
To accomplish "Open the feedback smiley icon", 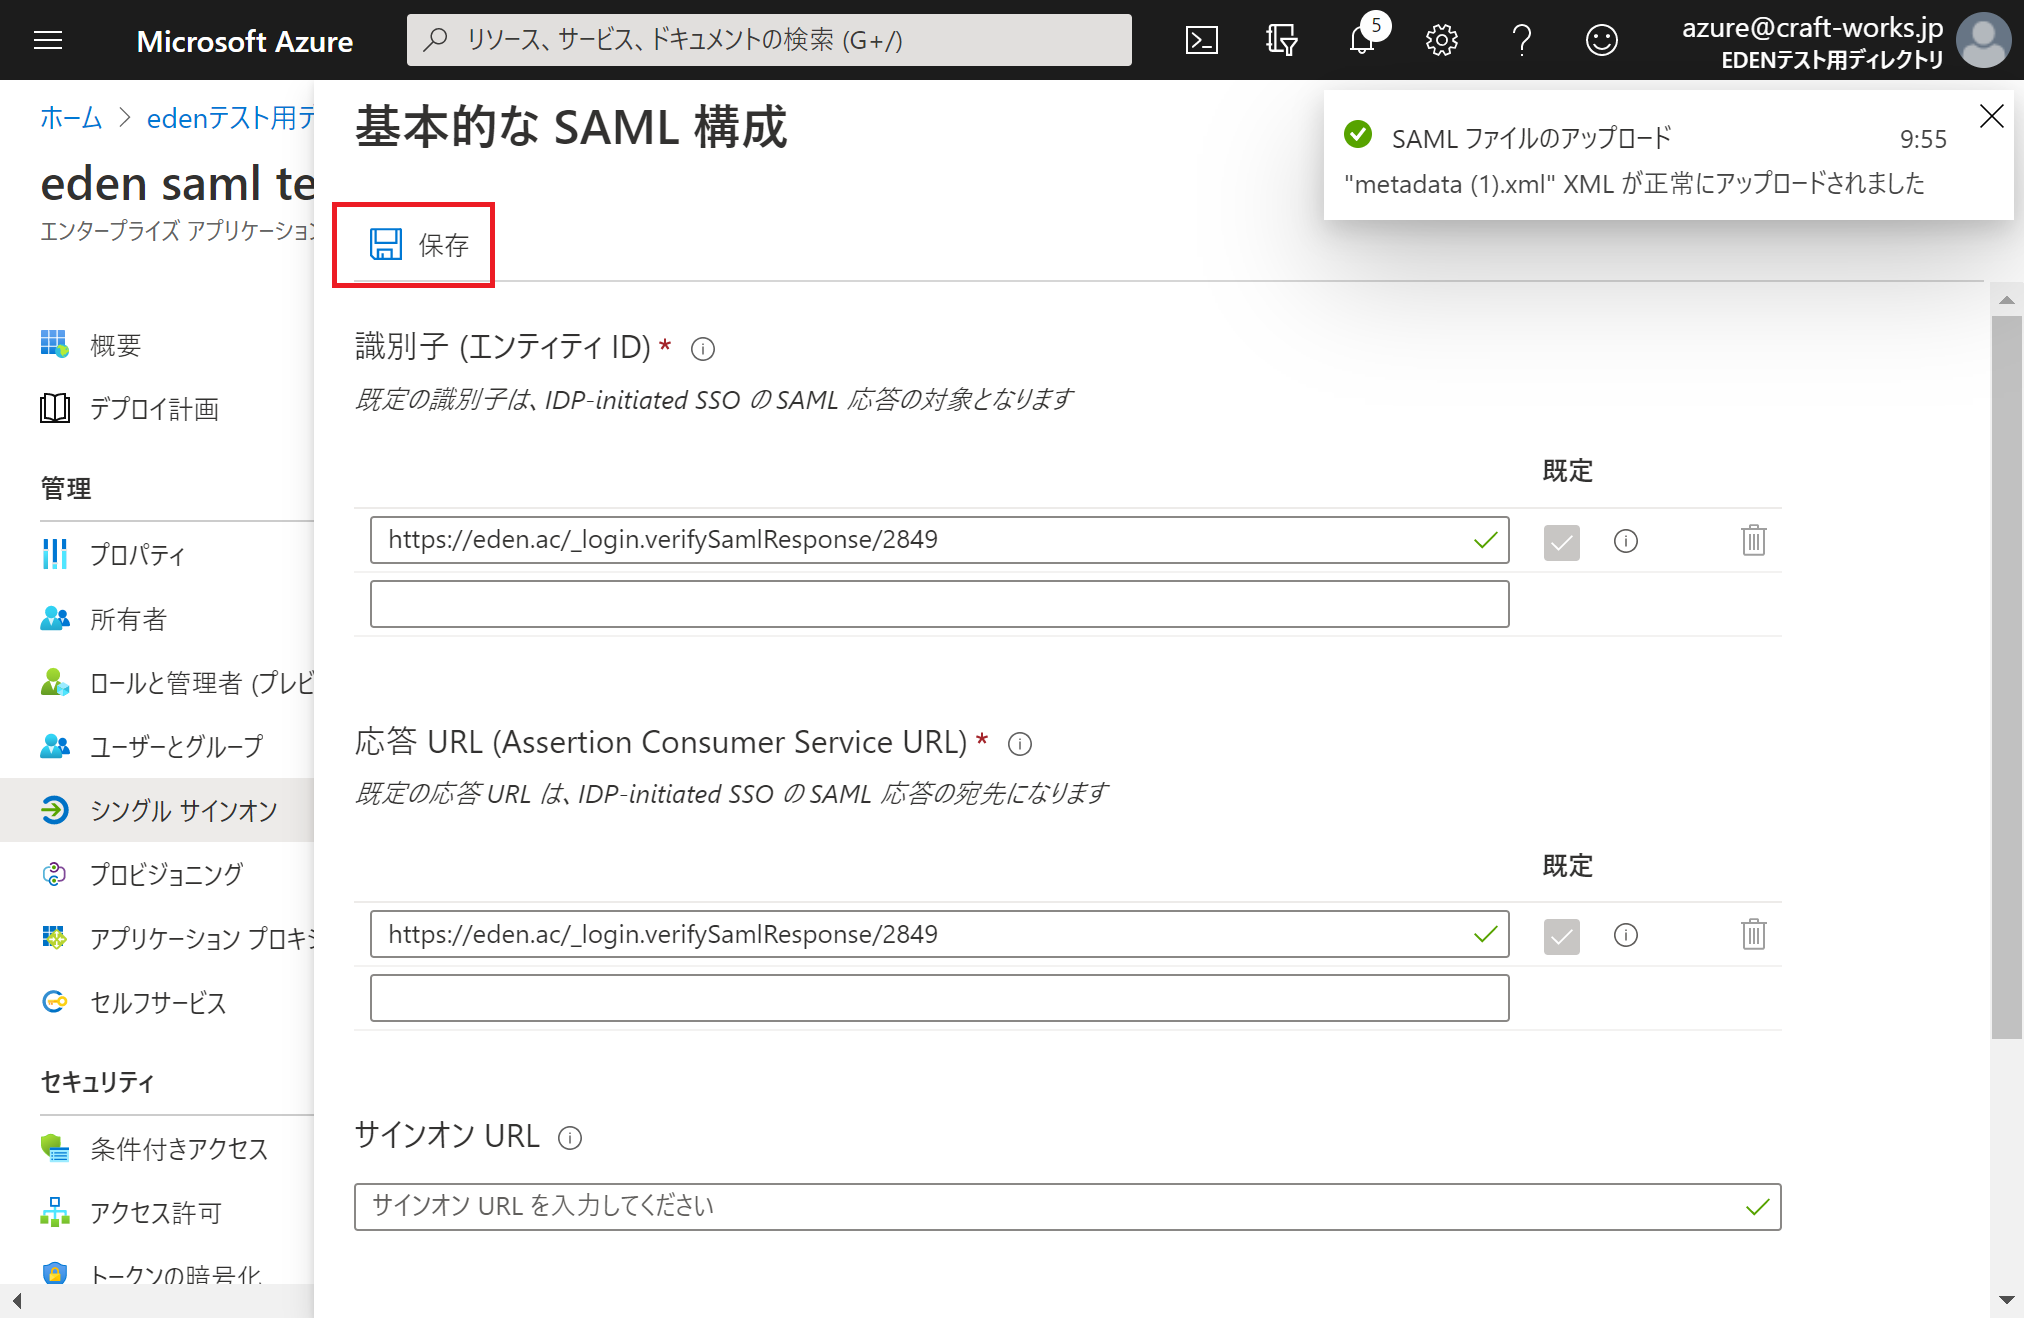I will [x=1601, y=40].
